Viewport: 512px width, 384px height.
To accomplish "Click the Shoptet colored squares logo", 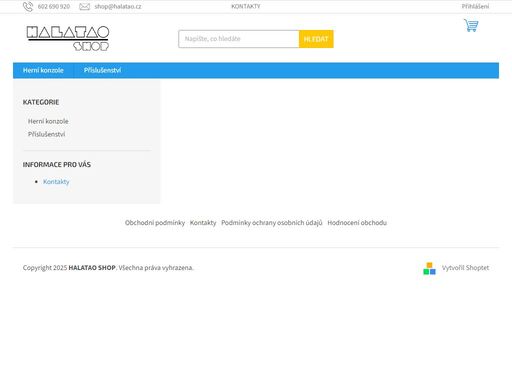I will point(429,268).
